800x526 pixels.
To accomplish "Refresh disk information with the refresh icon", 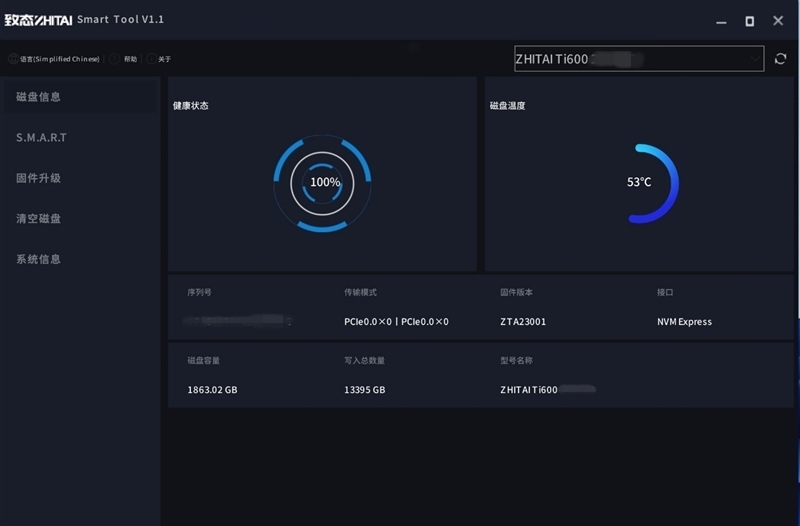I will tap(780, 59).
